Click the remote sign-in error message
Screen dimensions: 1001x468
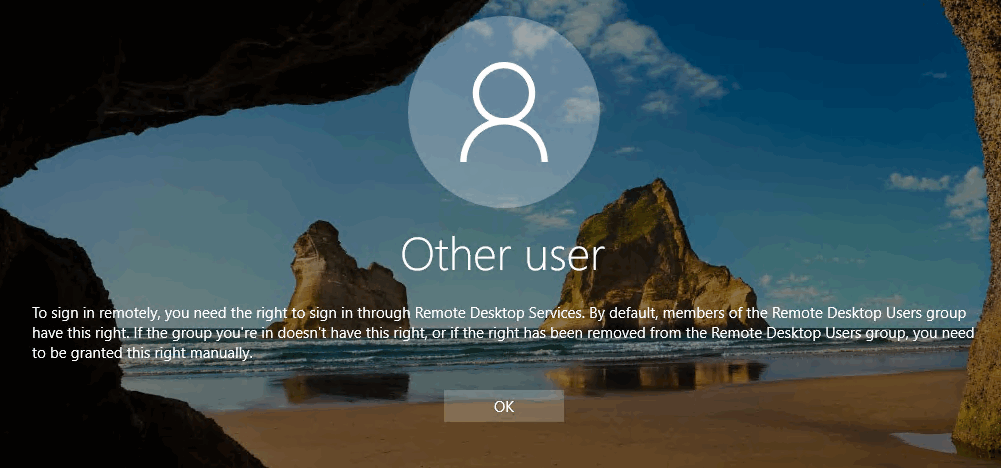[x=500, y=333]
